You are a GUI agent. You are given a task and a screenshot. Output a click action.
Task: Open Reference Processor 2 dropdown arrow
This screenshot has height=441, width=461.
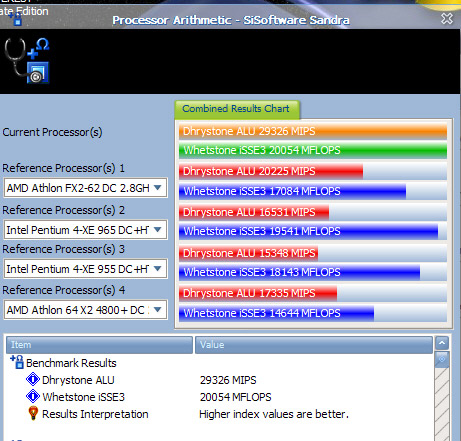158,229
